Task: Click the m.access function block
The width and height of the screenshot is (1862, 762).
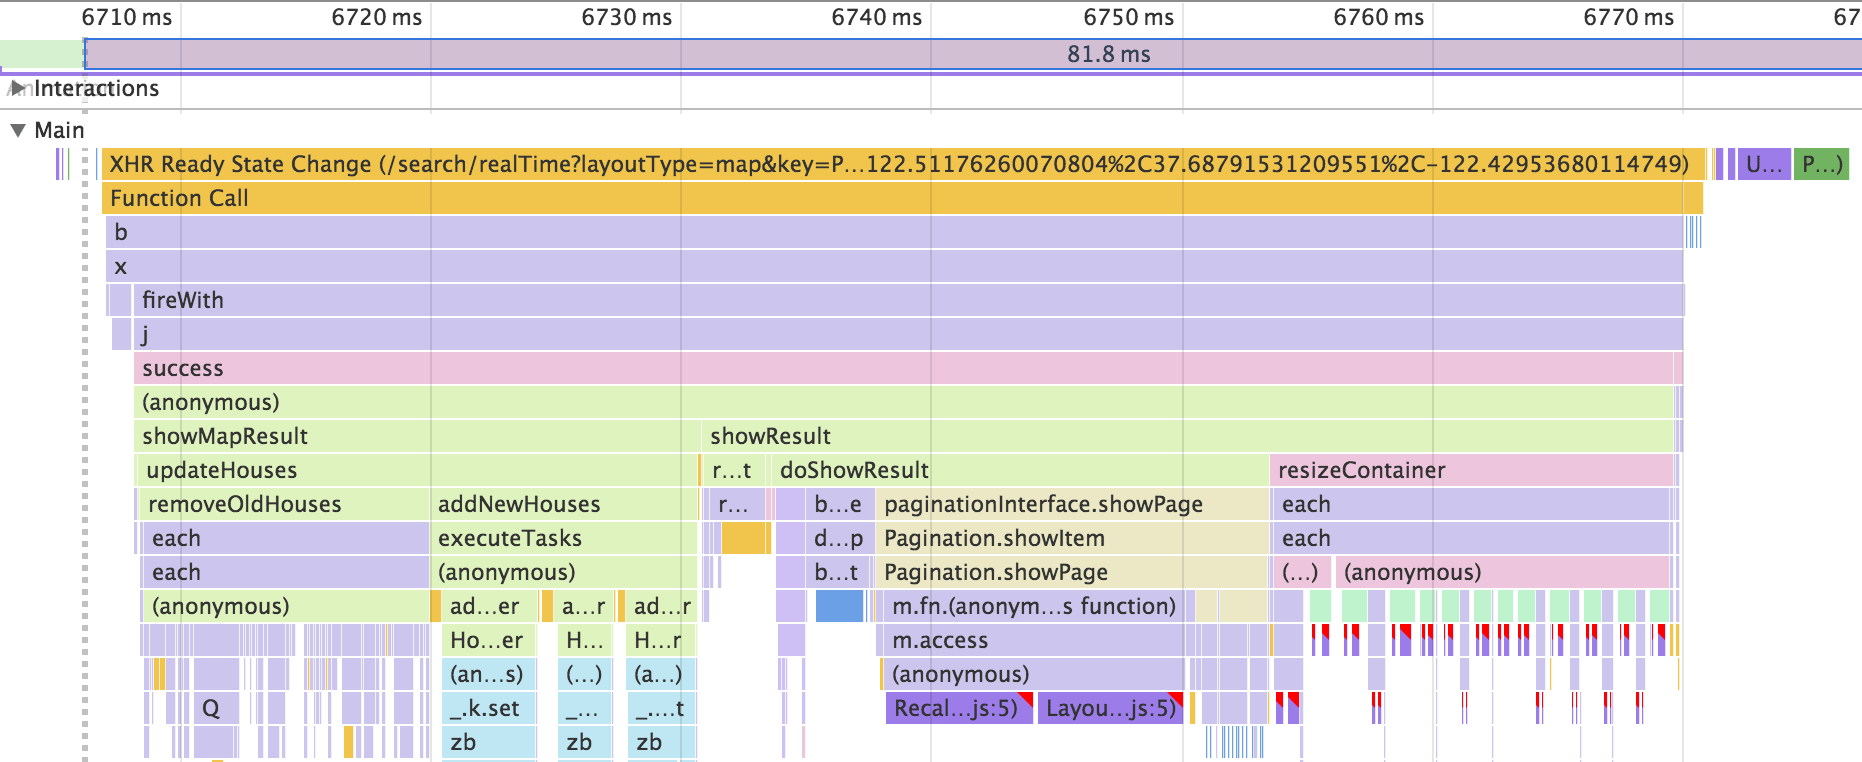Action: pyautogui.click(x=1030, y=640)
